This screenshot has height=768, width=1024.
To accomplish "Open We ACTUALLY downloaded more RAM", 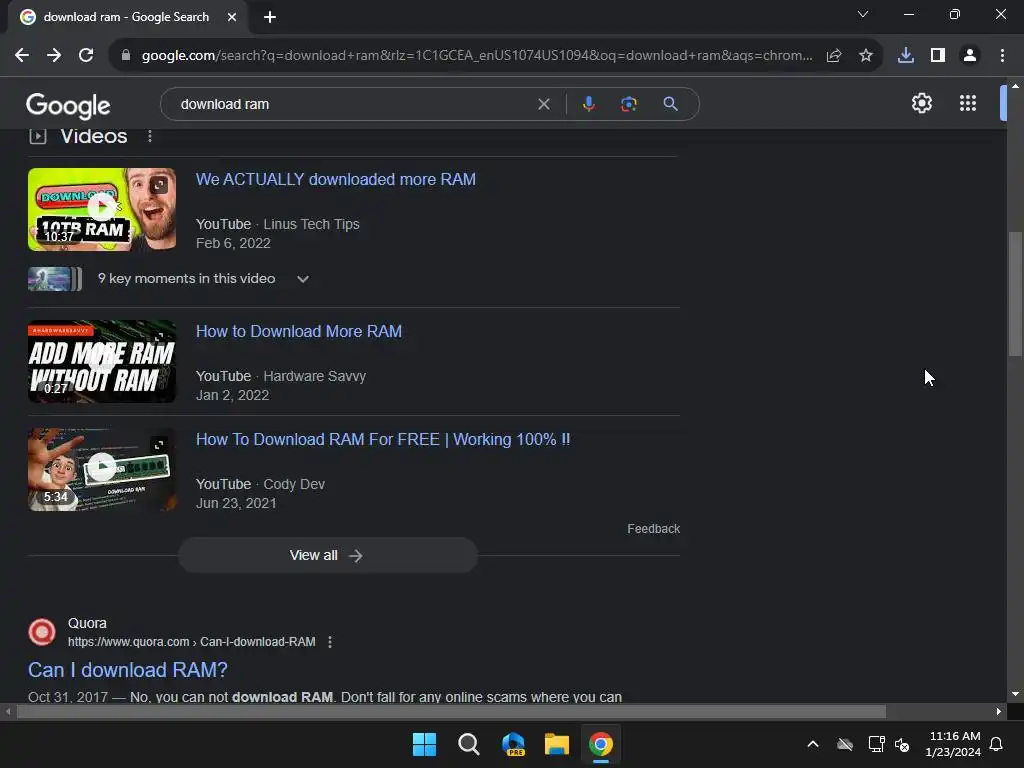I will pos(336,180).
